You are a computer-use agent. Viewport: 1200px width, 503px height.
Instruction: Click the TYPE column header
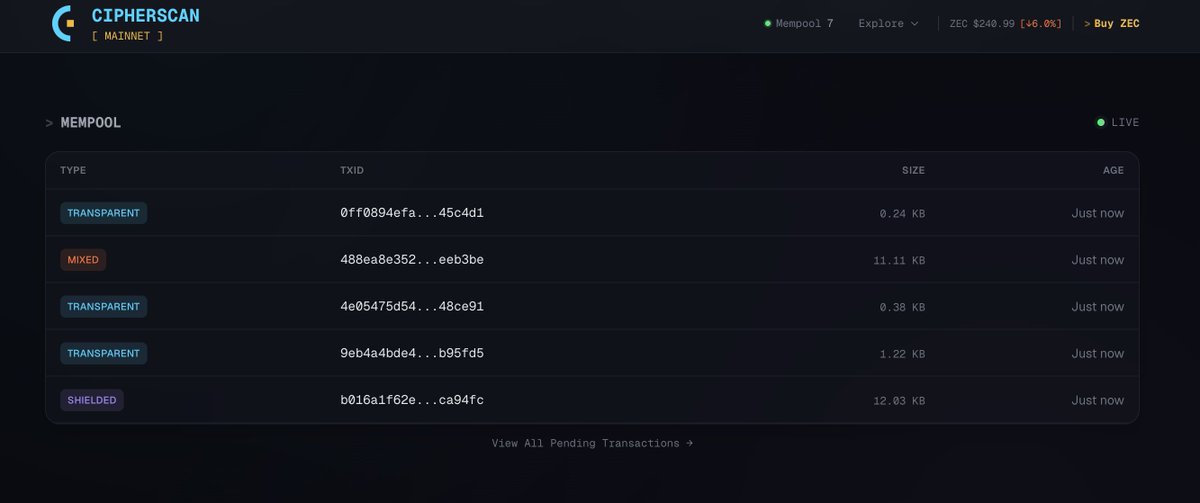73,170
